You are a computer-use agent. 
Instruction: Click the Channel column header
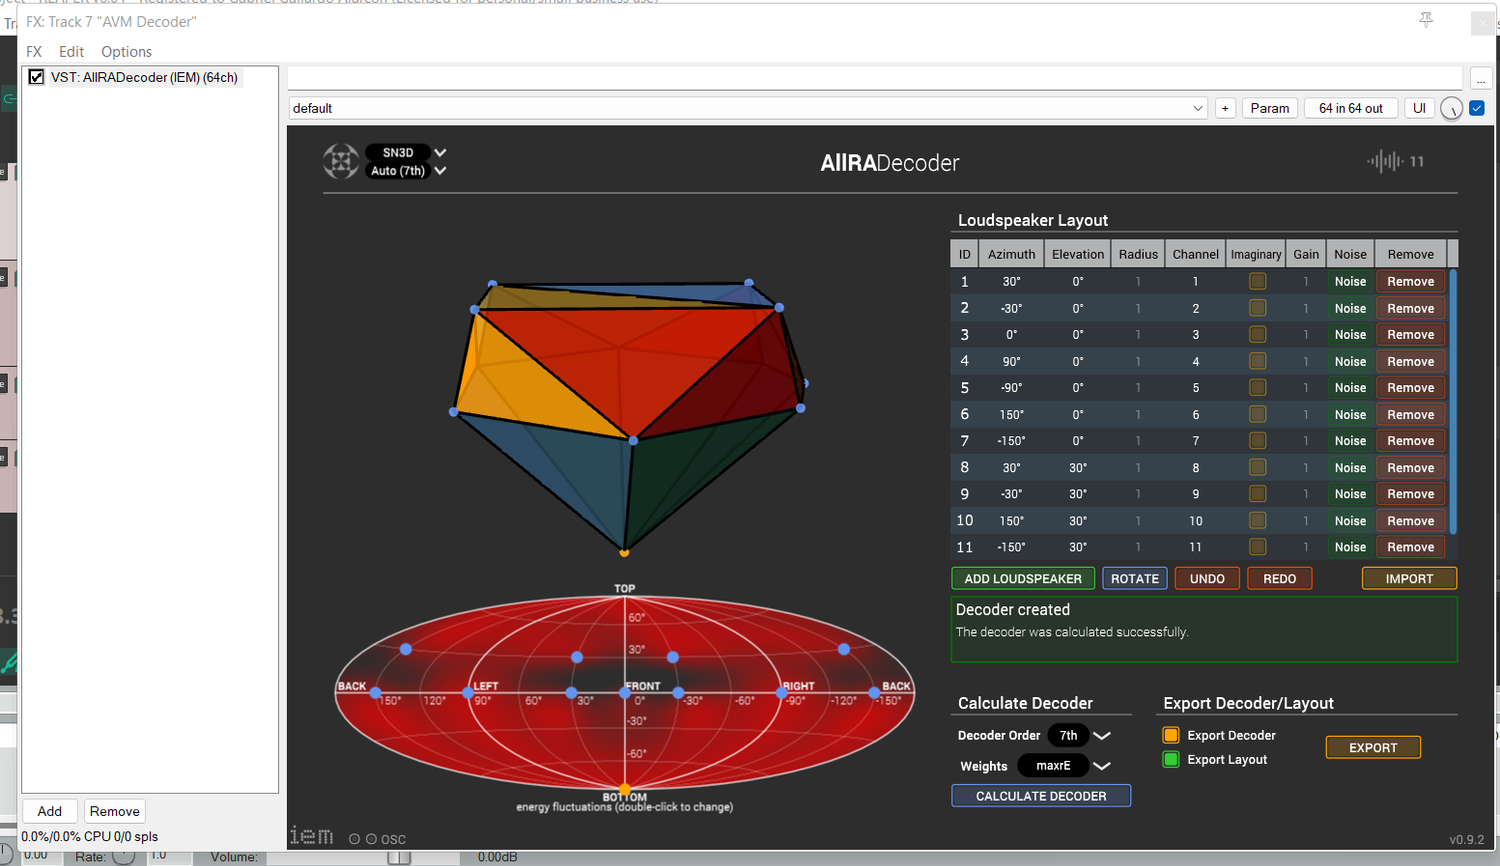pyautogui.click(x=1196, y=254)
